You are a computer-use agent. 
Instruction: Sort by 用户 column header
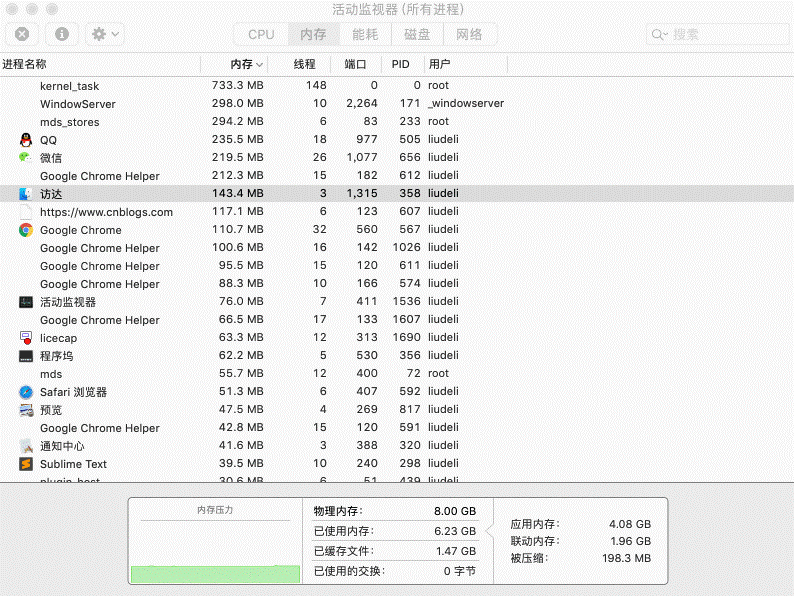(466, 64)
